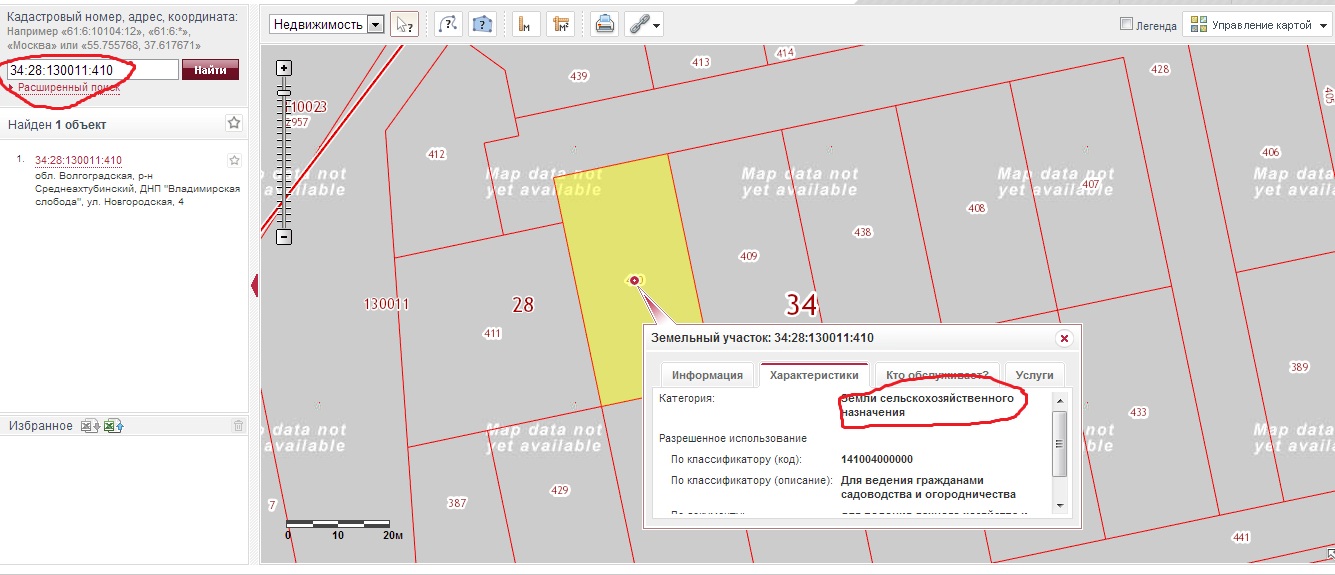Screen dimensions: 1335x575
Task: Activate the identify by polygon tool
Action: [483, 25]
